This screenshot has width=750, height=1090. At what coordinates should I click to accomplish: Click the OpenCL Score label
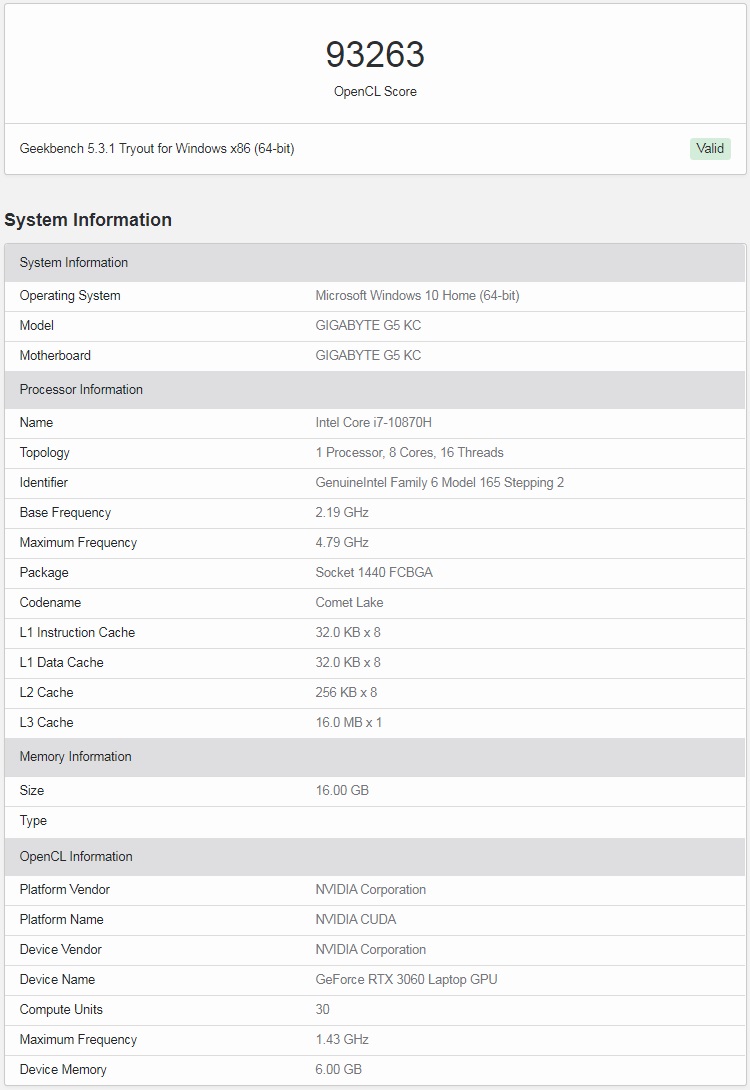tap(375, 91)
